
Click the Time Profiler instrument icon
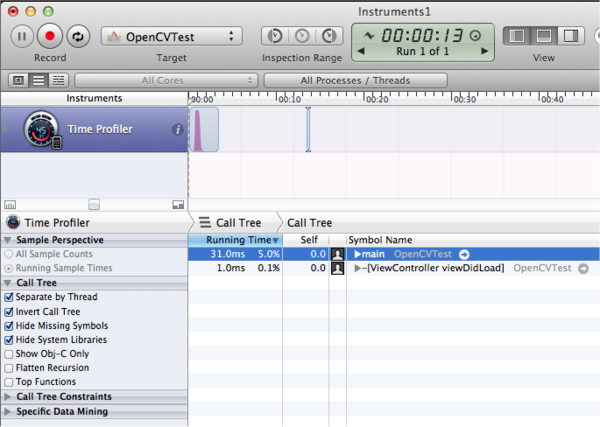[x=42, y=130]
